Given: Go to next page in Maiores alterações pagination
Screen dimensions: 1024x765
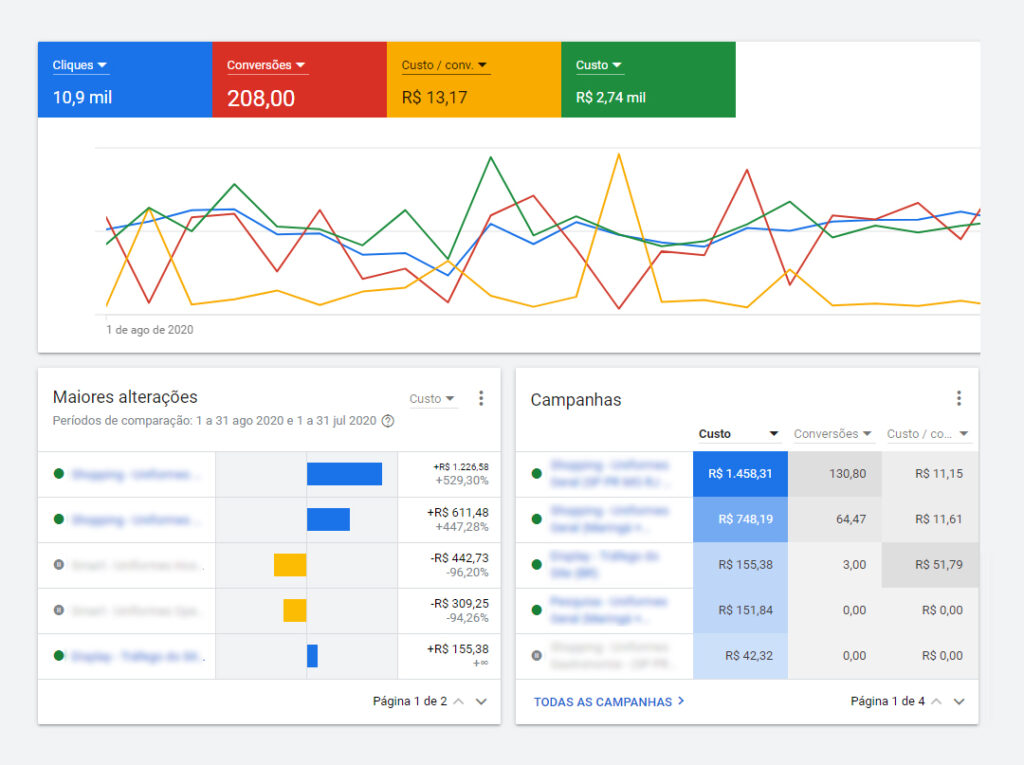Looking at the screenshot, I should coord(481,702).
